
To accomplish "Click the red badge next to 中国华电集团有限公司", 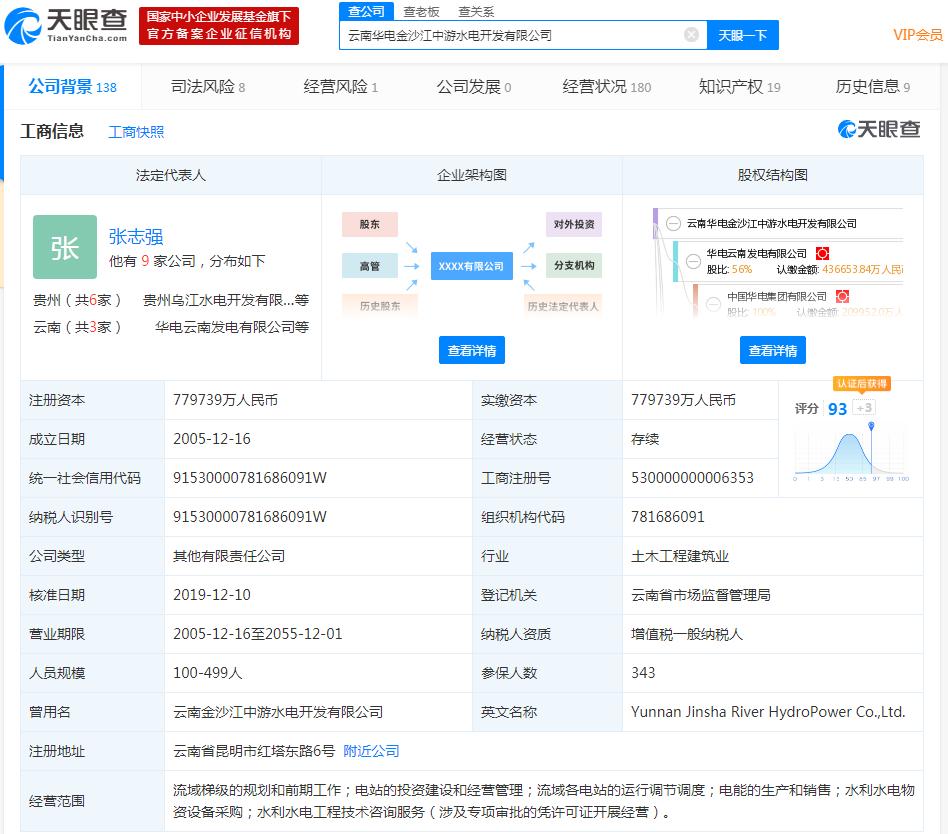I will pyautogui.click(x=842, y=296).
